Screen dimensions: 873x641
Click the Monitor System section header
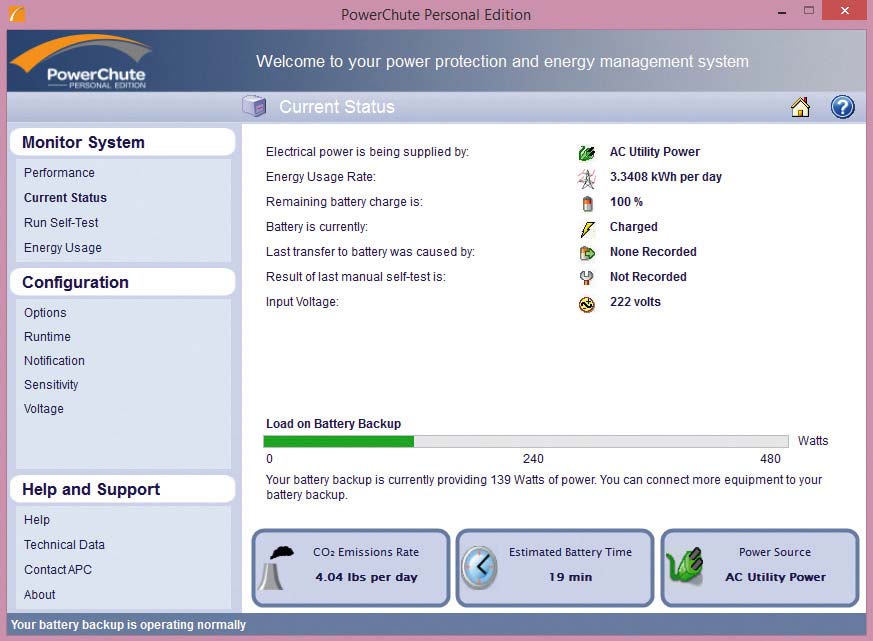[122, 142]
